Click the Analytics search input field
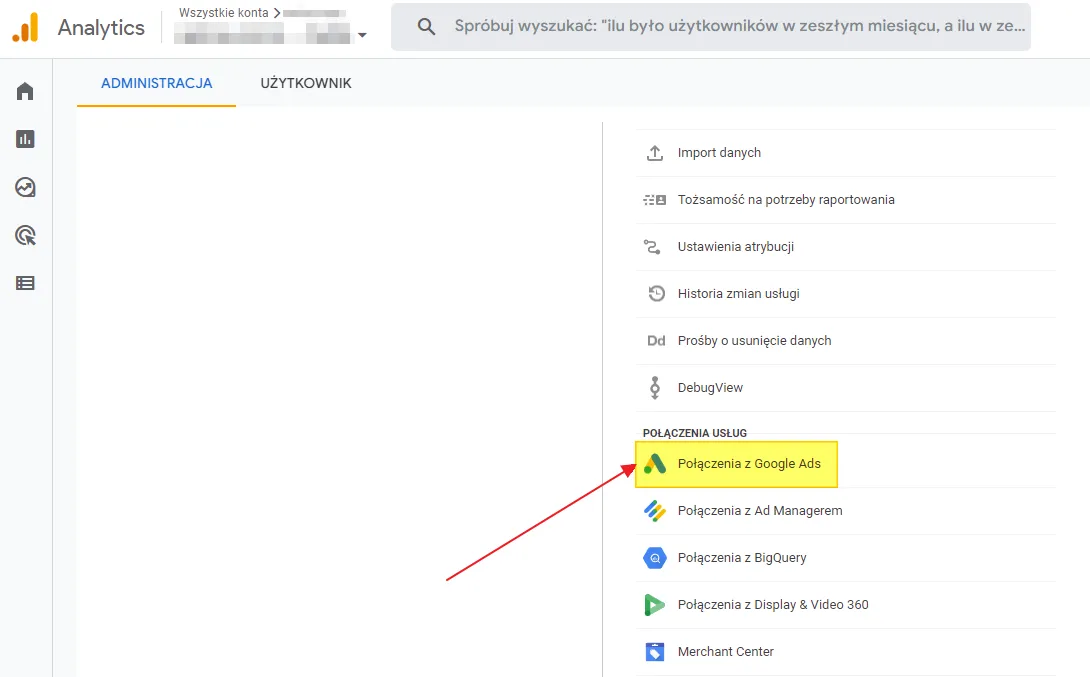 click(x=710, y=27)
